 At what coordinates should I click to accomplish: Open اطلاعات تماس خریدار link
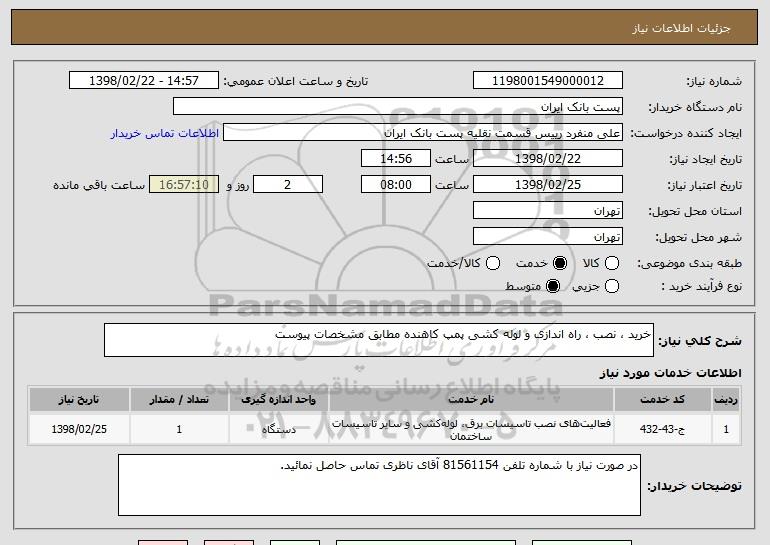point(165,133)
